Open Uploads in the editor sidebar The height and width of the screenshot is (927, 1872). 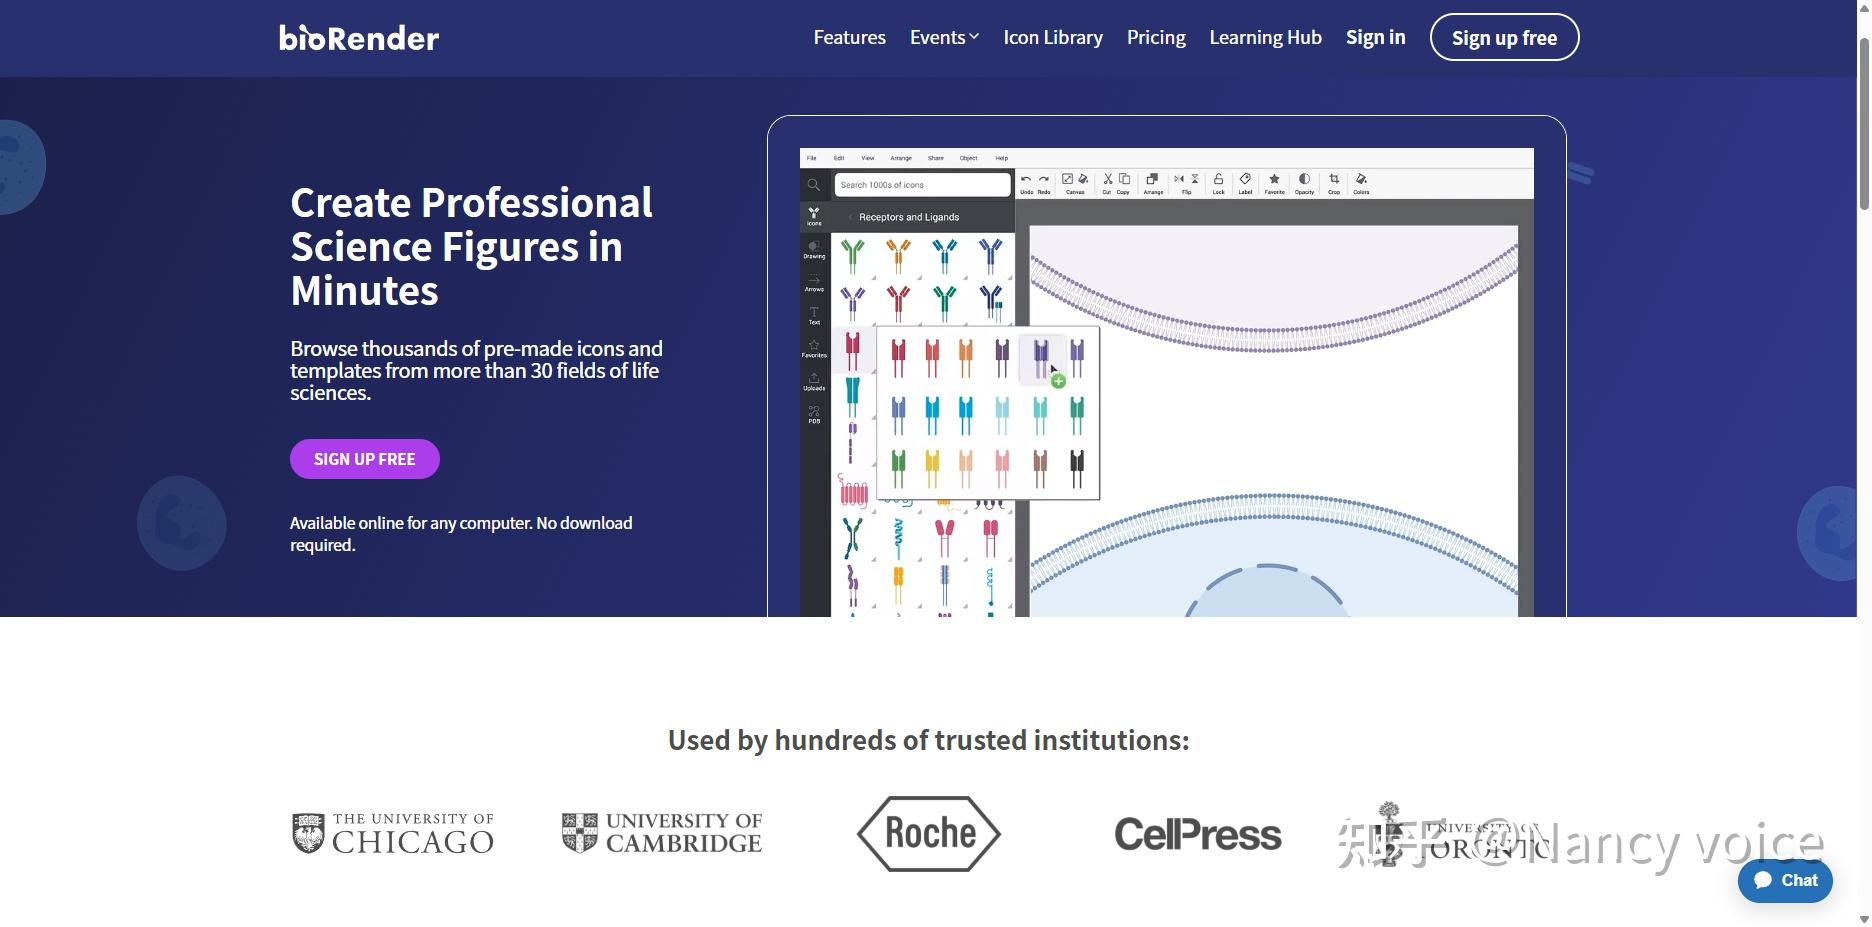[814, 381]
